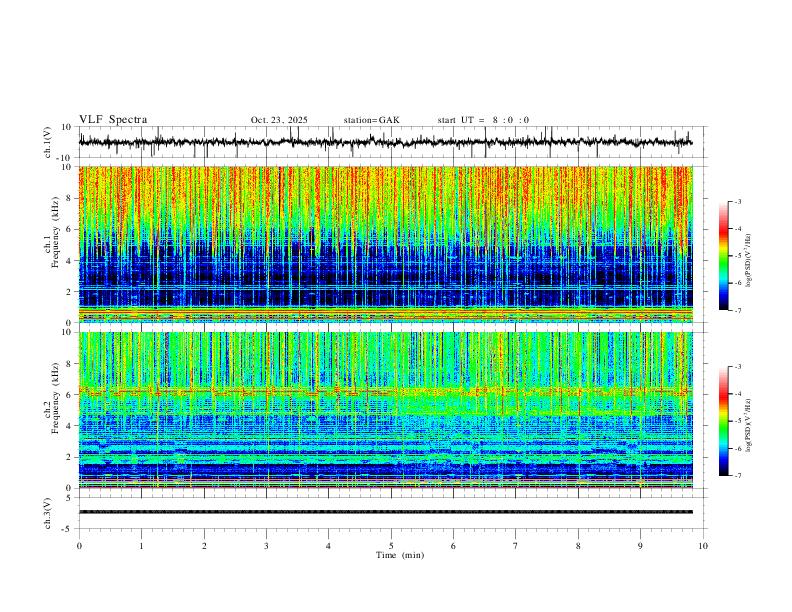Click inside the ch.1 spectrogram panel

pos(386,244)
